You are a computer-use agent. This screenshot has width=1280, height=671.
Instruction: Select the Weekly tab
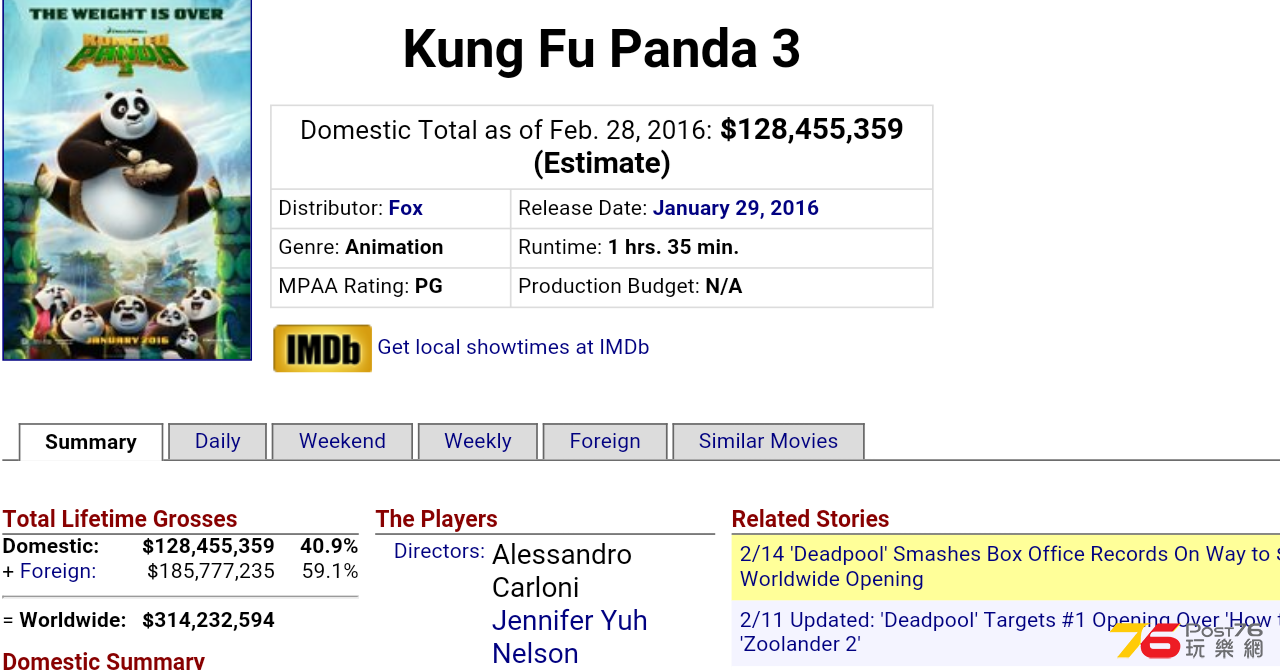point(478,441)
